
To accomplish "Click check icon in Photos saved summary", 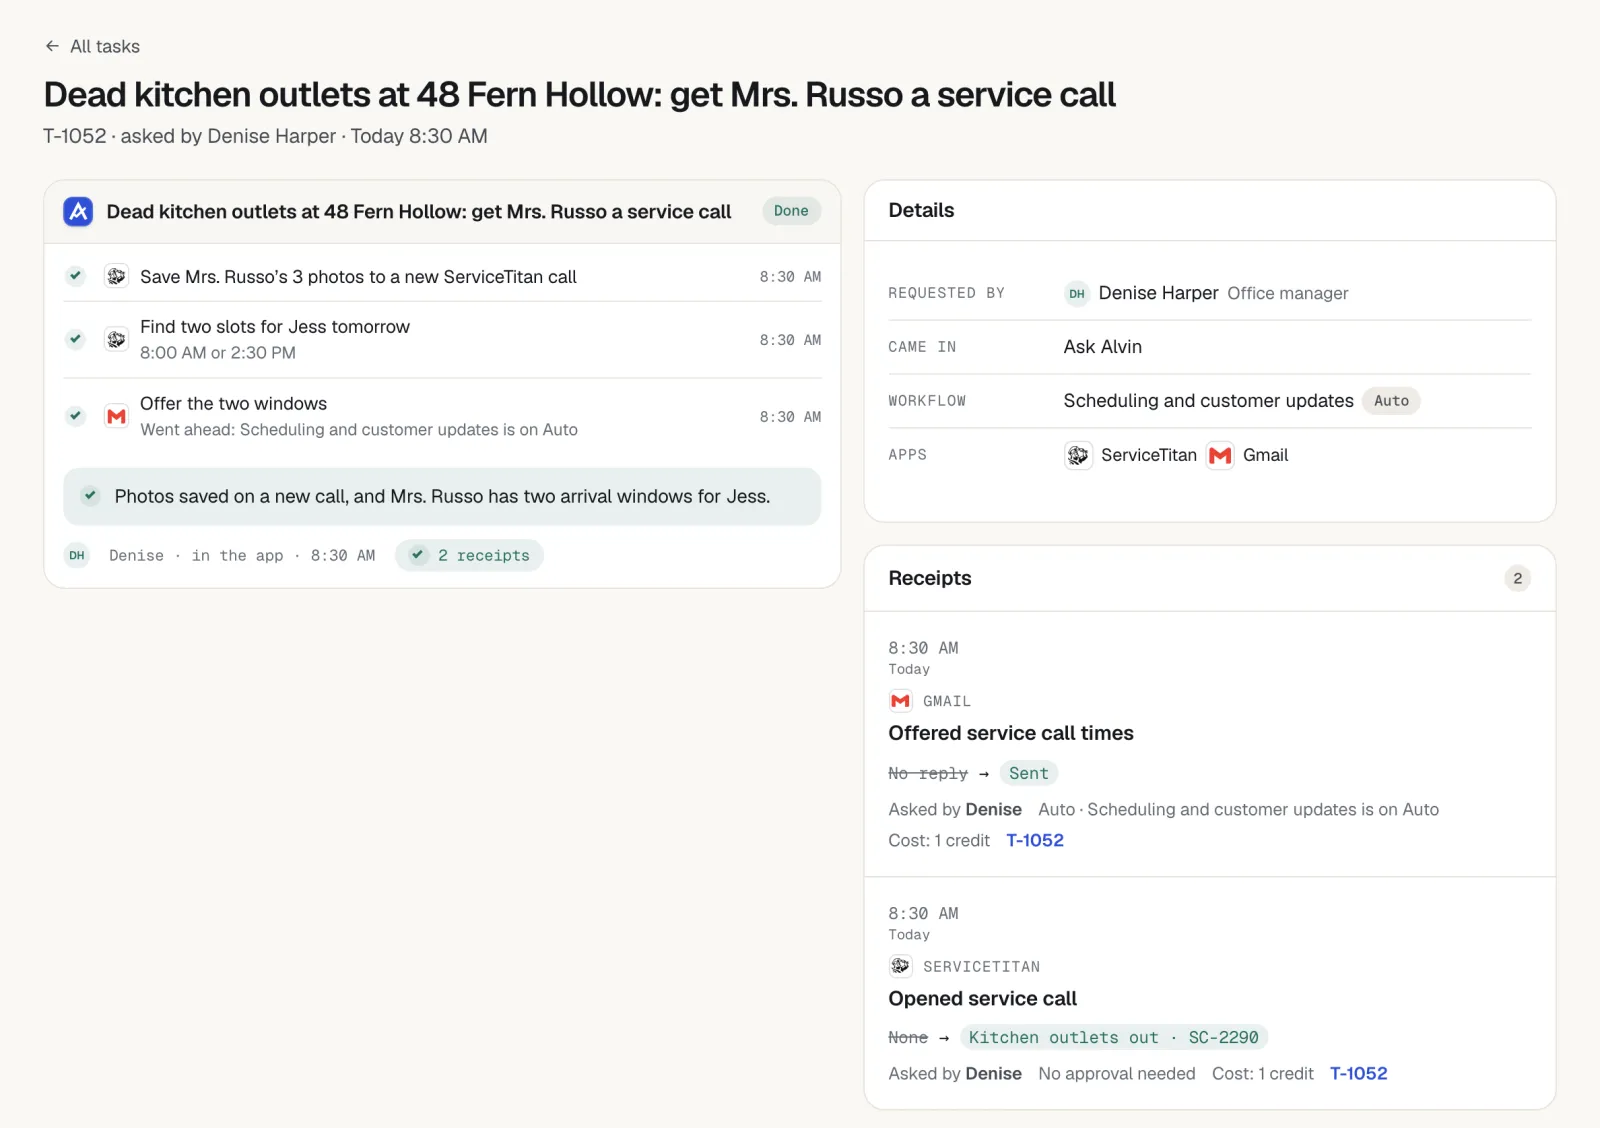I will point(90,496).
